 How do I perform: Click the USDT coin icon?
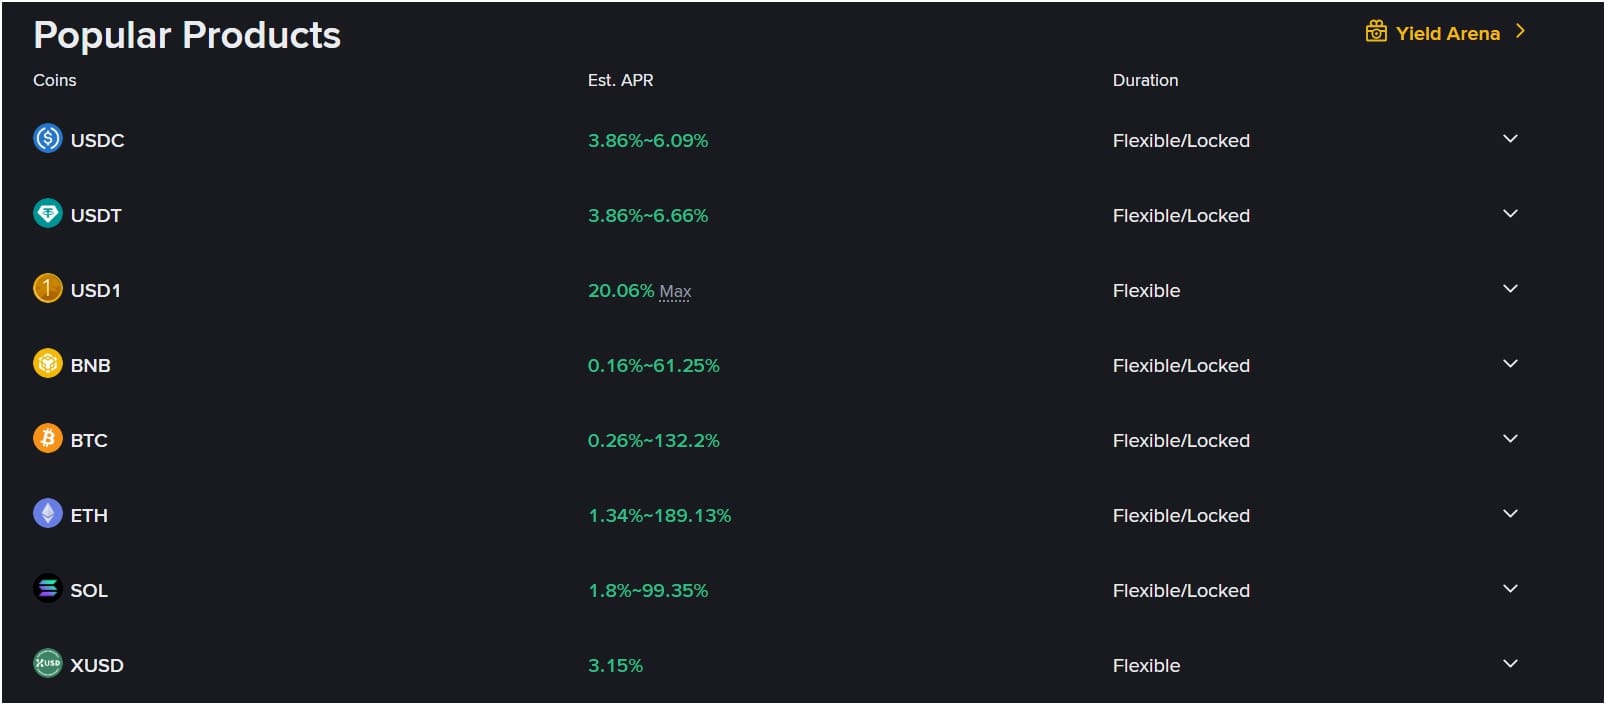coord(46,214)
